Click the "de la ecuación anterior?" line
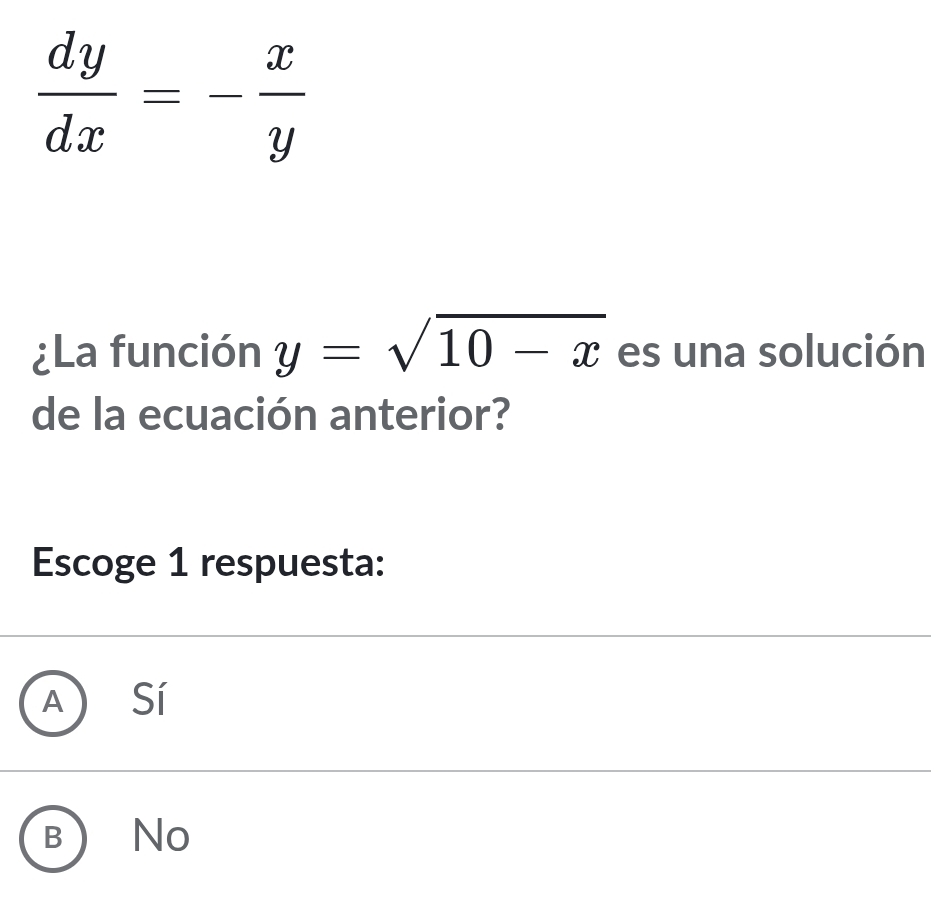951x899 pixels. (x=266, y=414)
